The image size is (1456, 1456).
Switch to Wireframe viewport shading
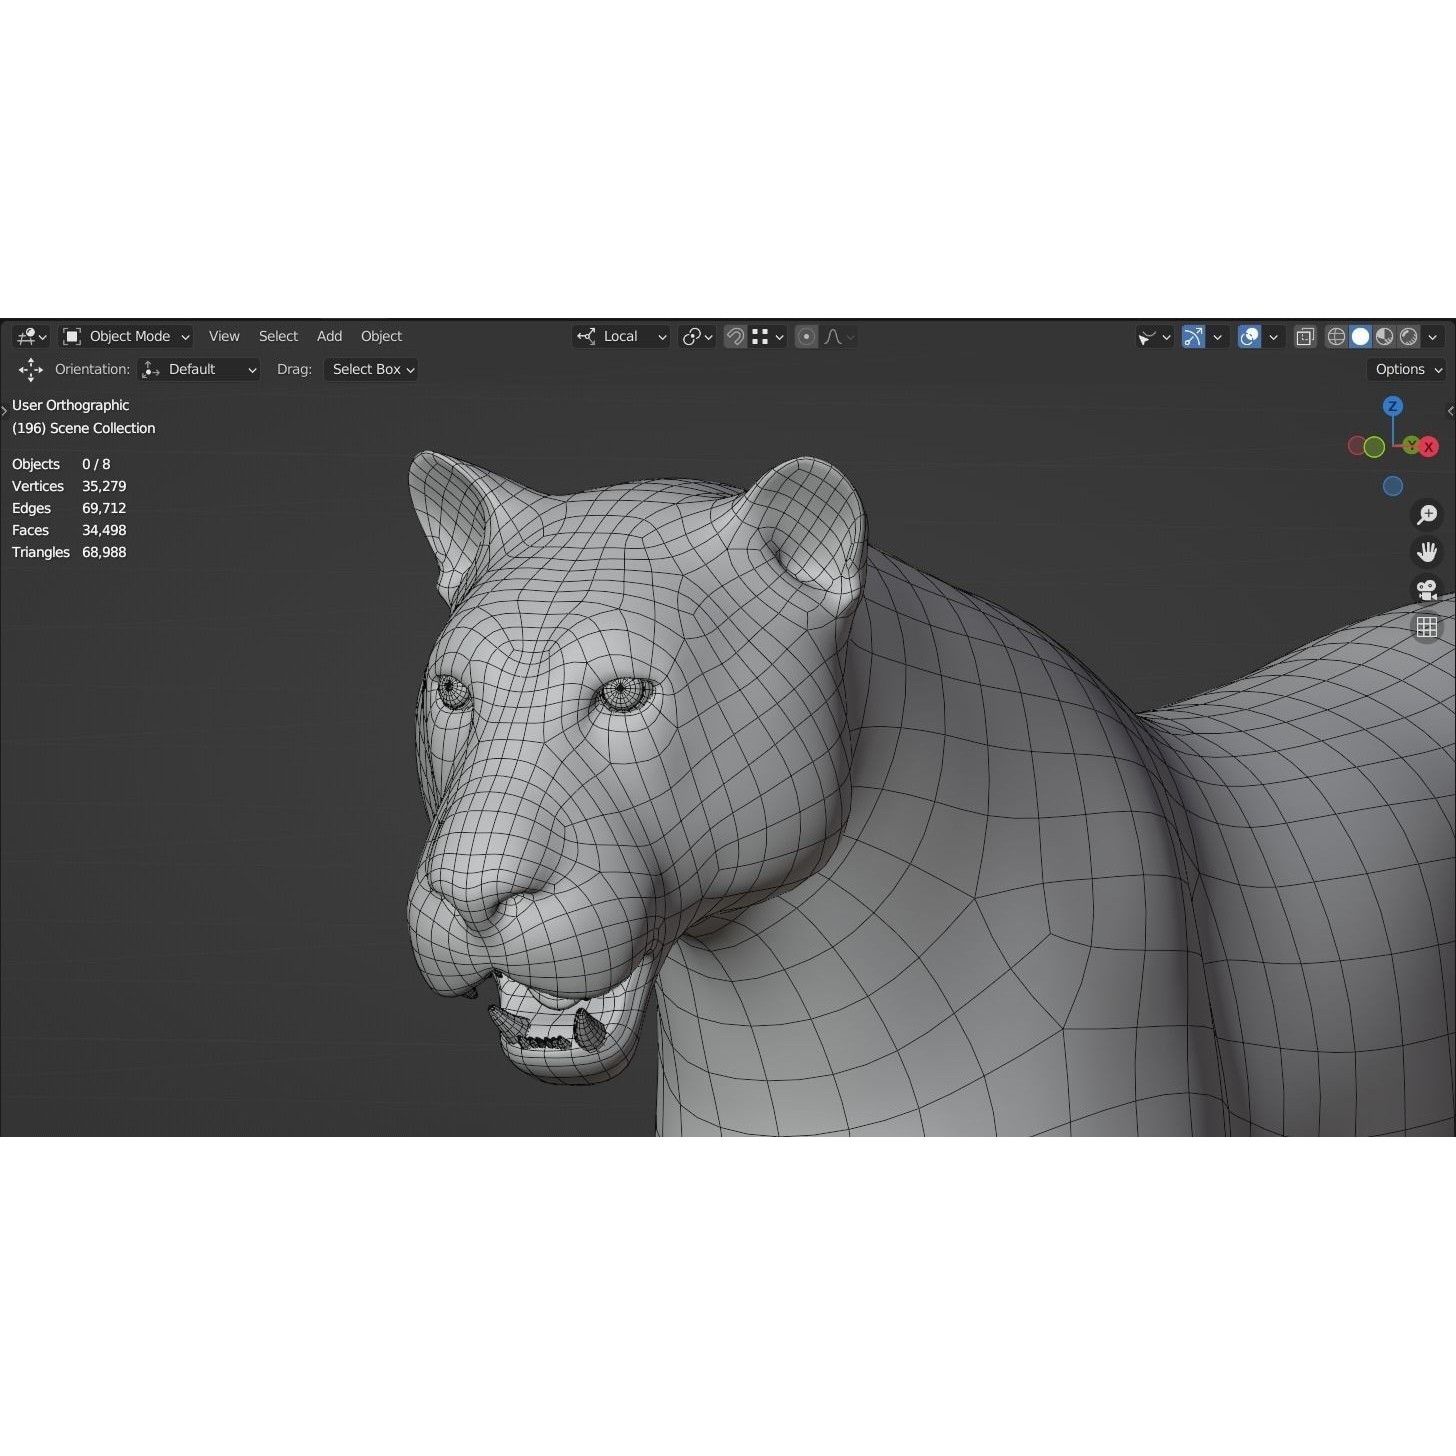point(1336,337)
